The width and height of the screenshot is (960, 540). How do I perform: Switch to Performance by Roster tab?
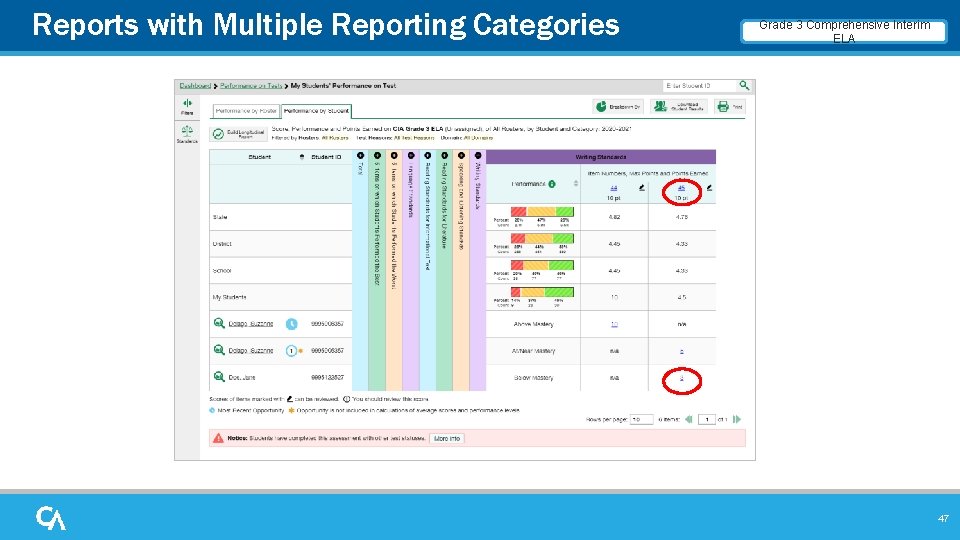click(x=246, y=111)
